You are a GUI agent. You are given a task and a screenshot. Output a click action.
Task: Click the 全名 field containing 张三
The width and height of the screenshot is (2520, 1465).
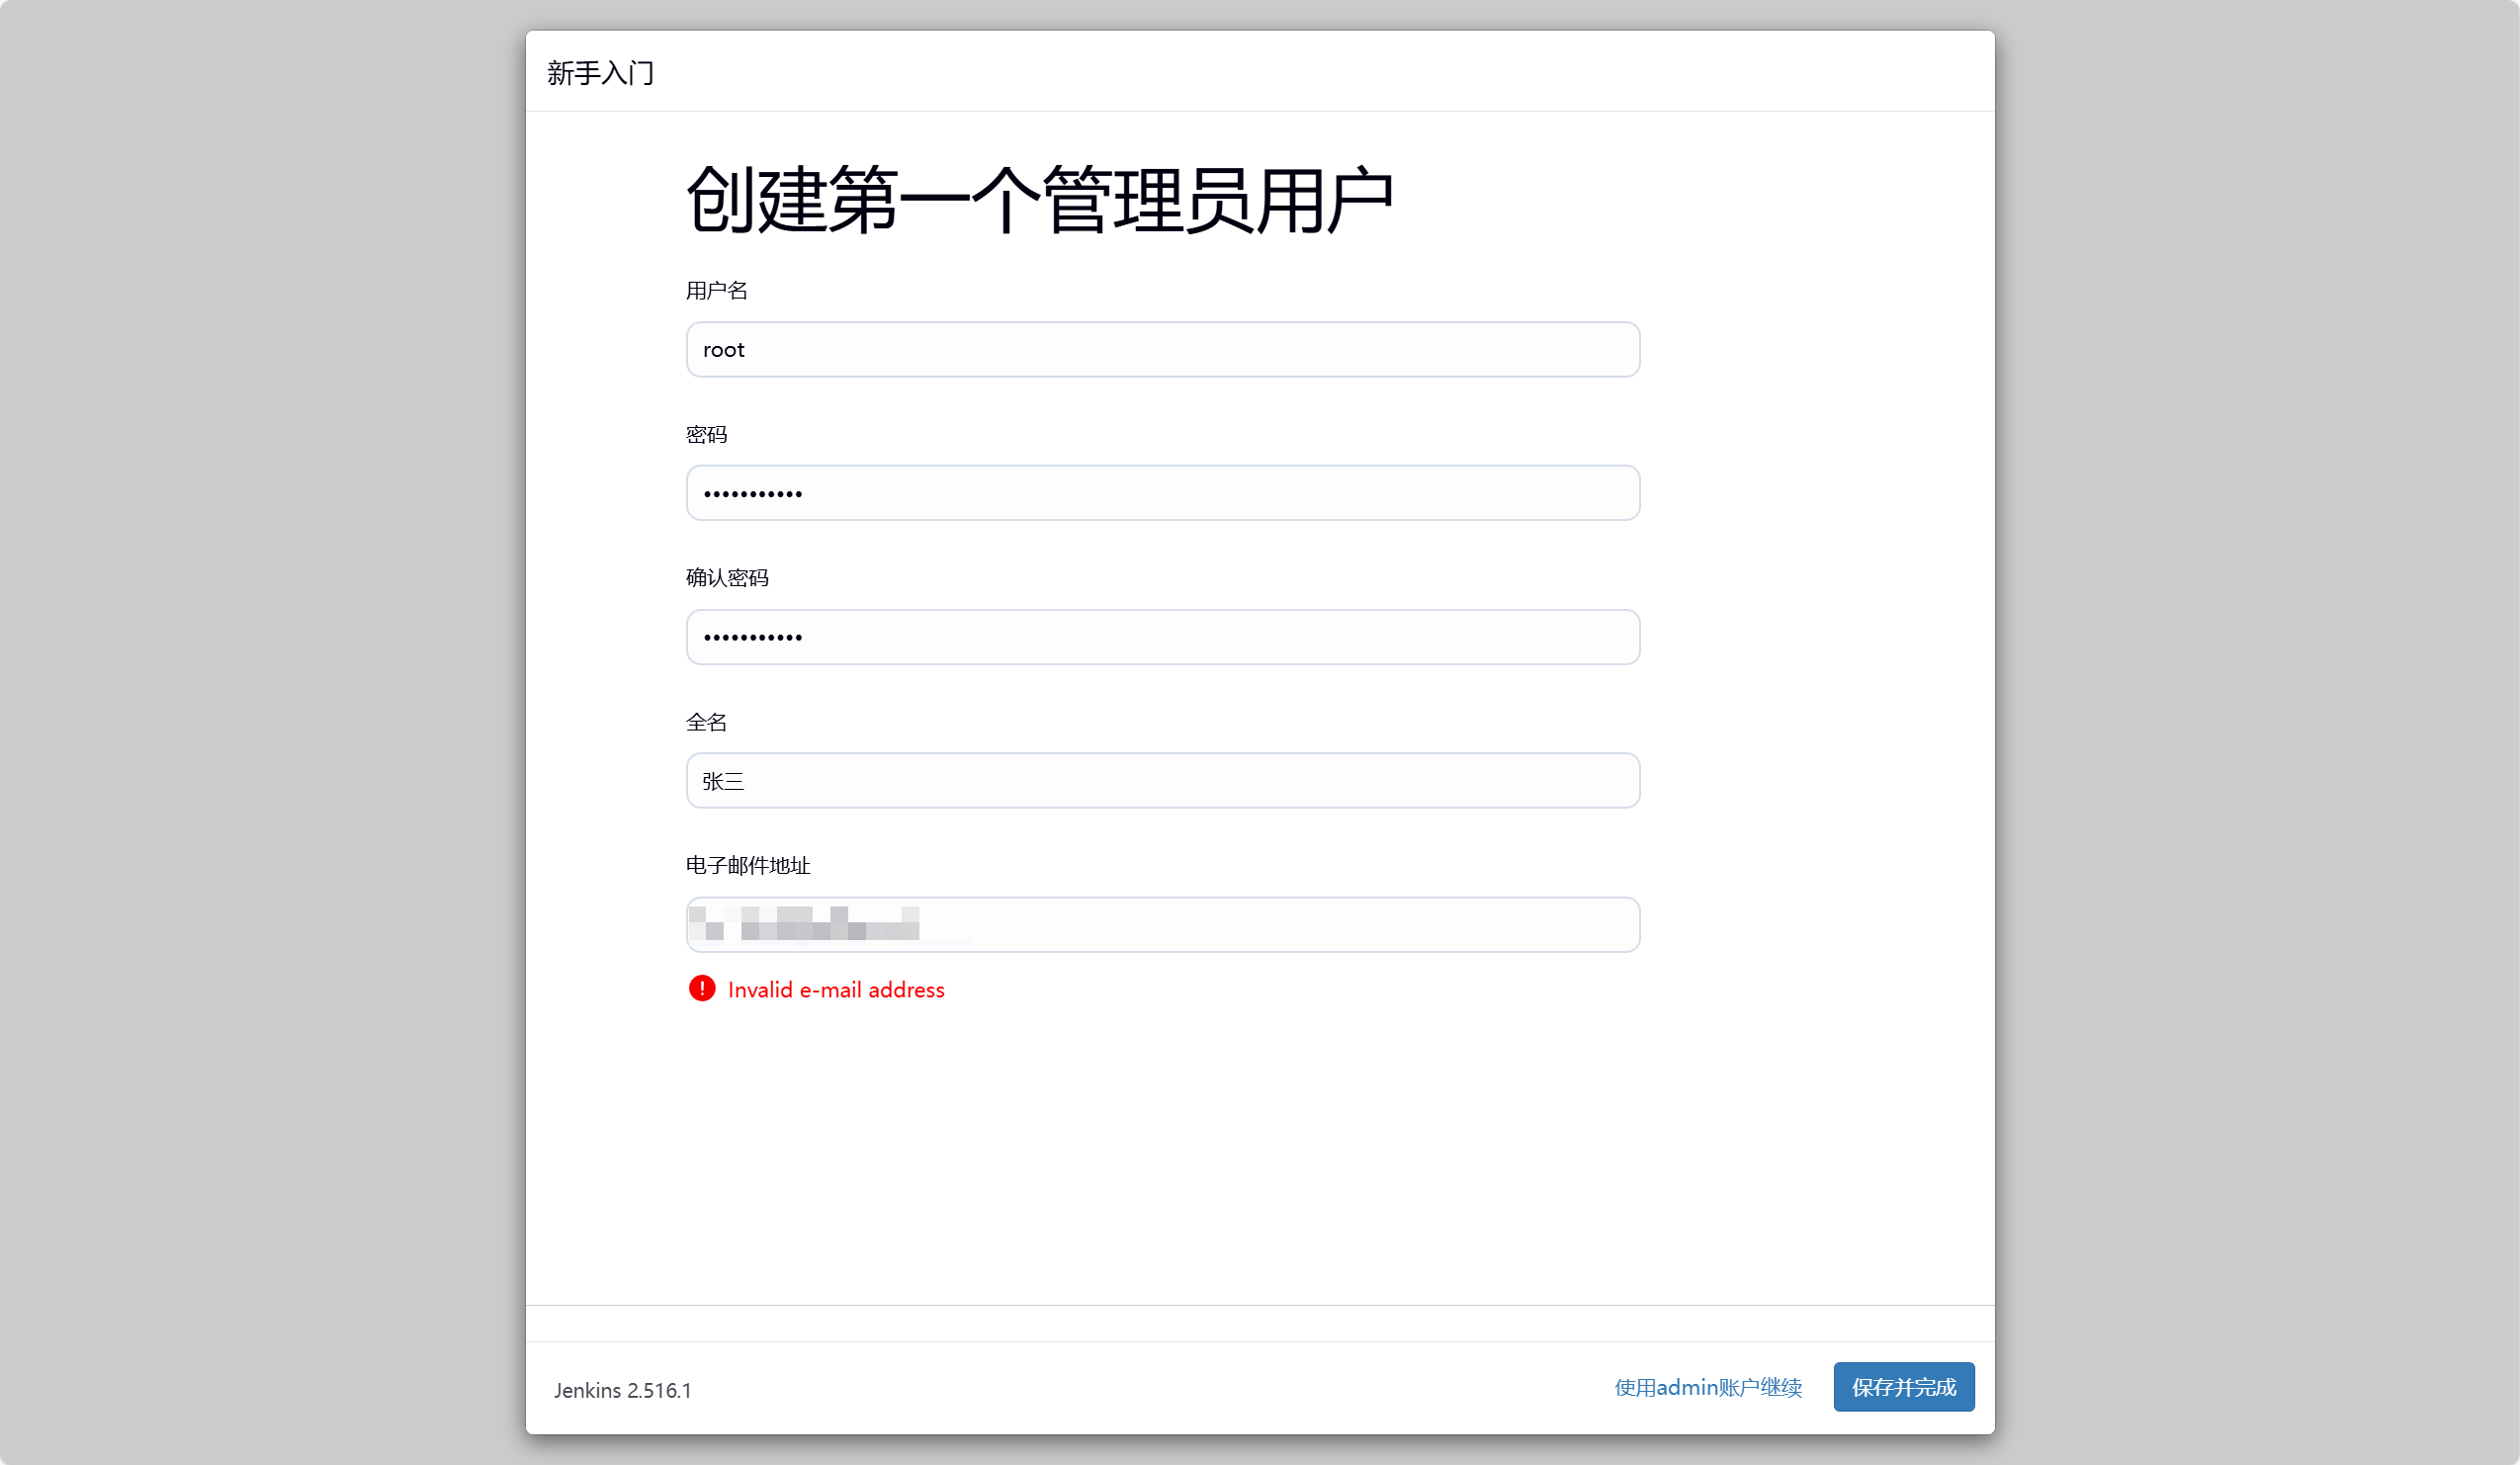1162,780
